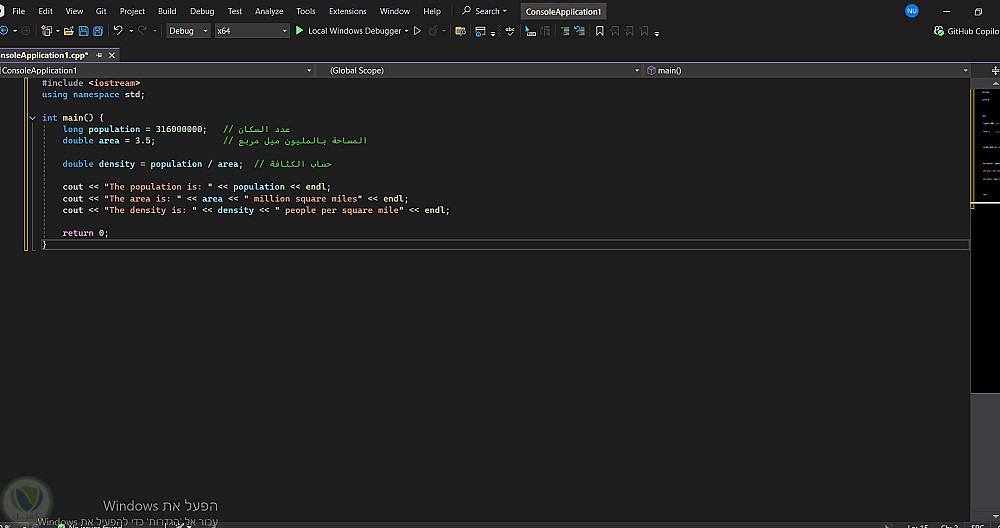Pin the ConsoleApplication1.cpp tab

tap(99, 55)
